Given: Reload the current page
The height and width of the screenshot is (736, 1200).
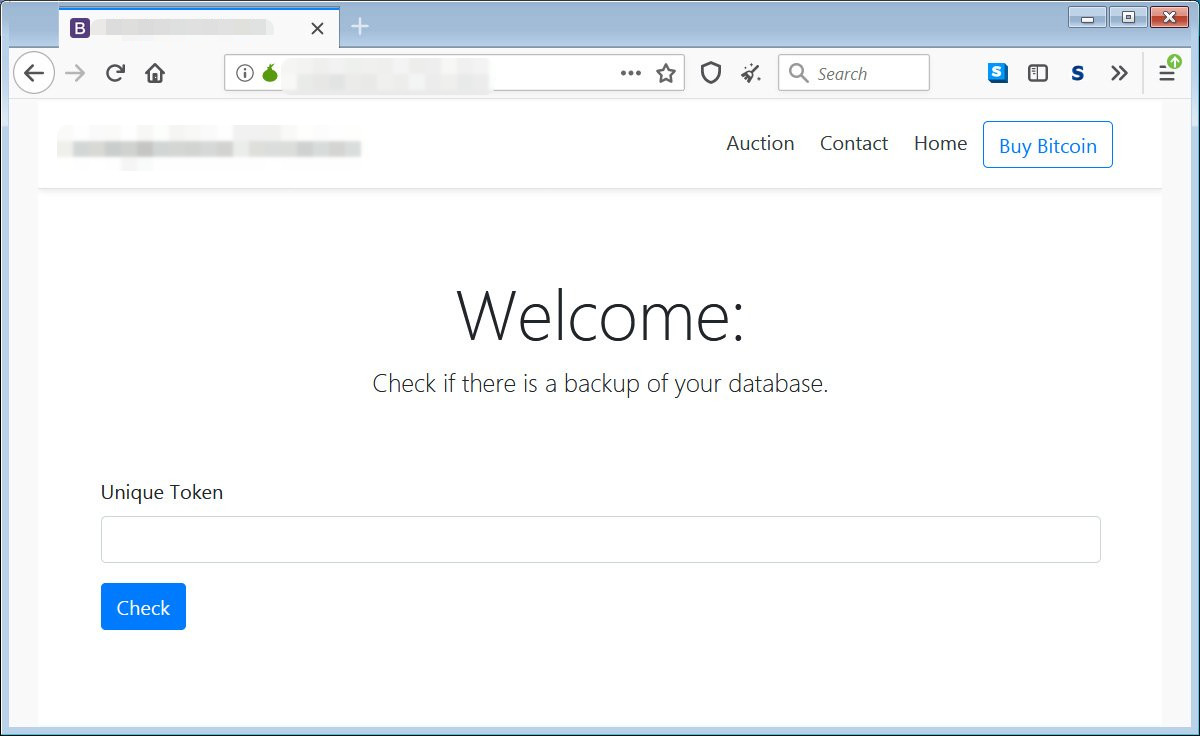Looking at the screenshot, I should pos(115,73).
